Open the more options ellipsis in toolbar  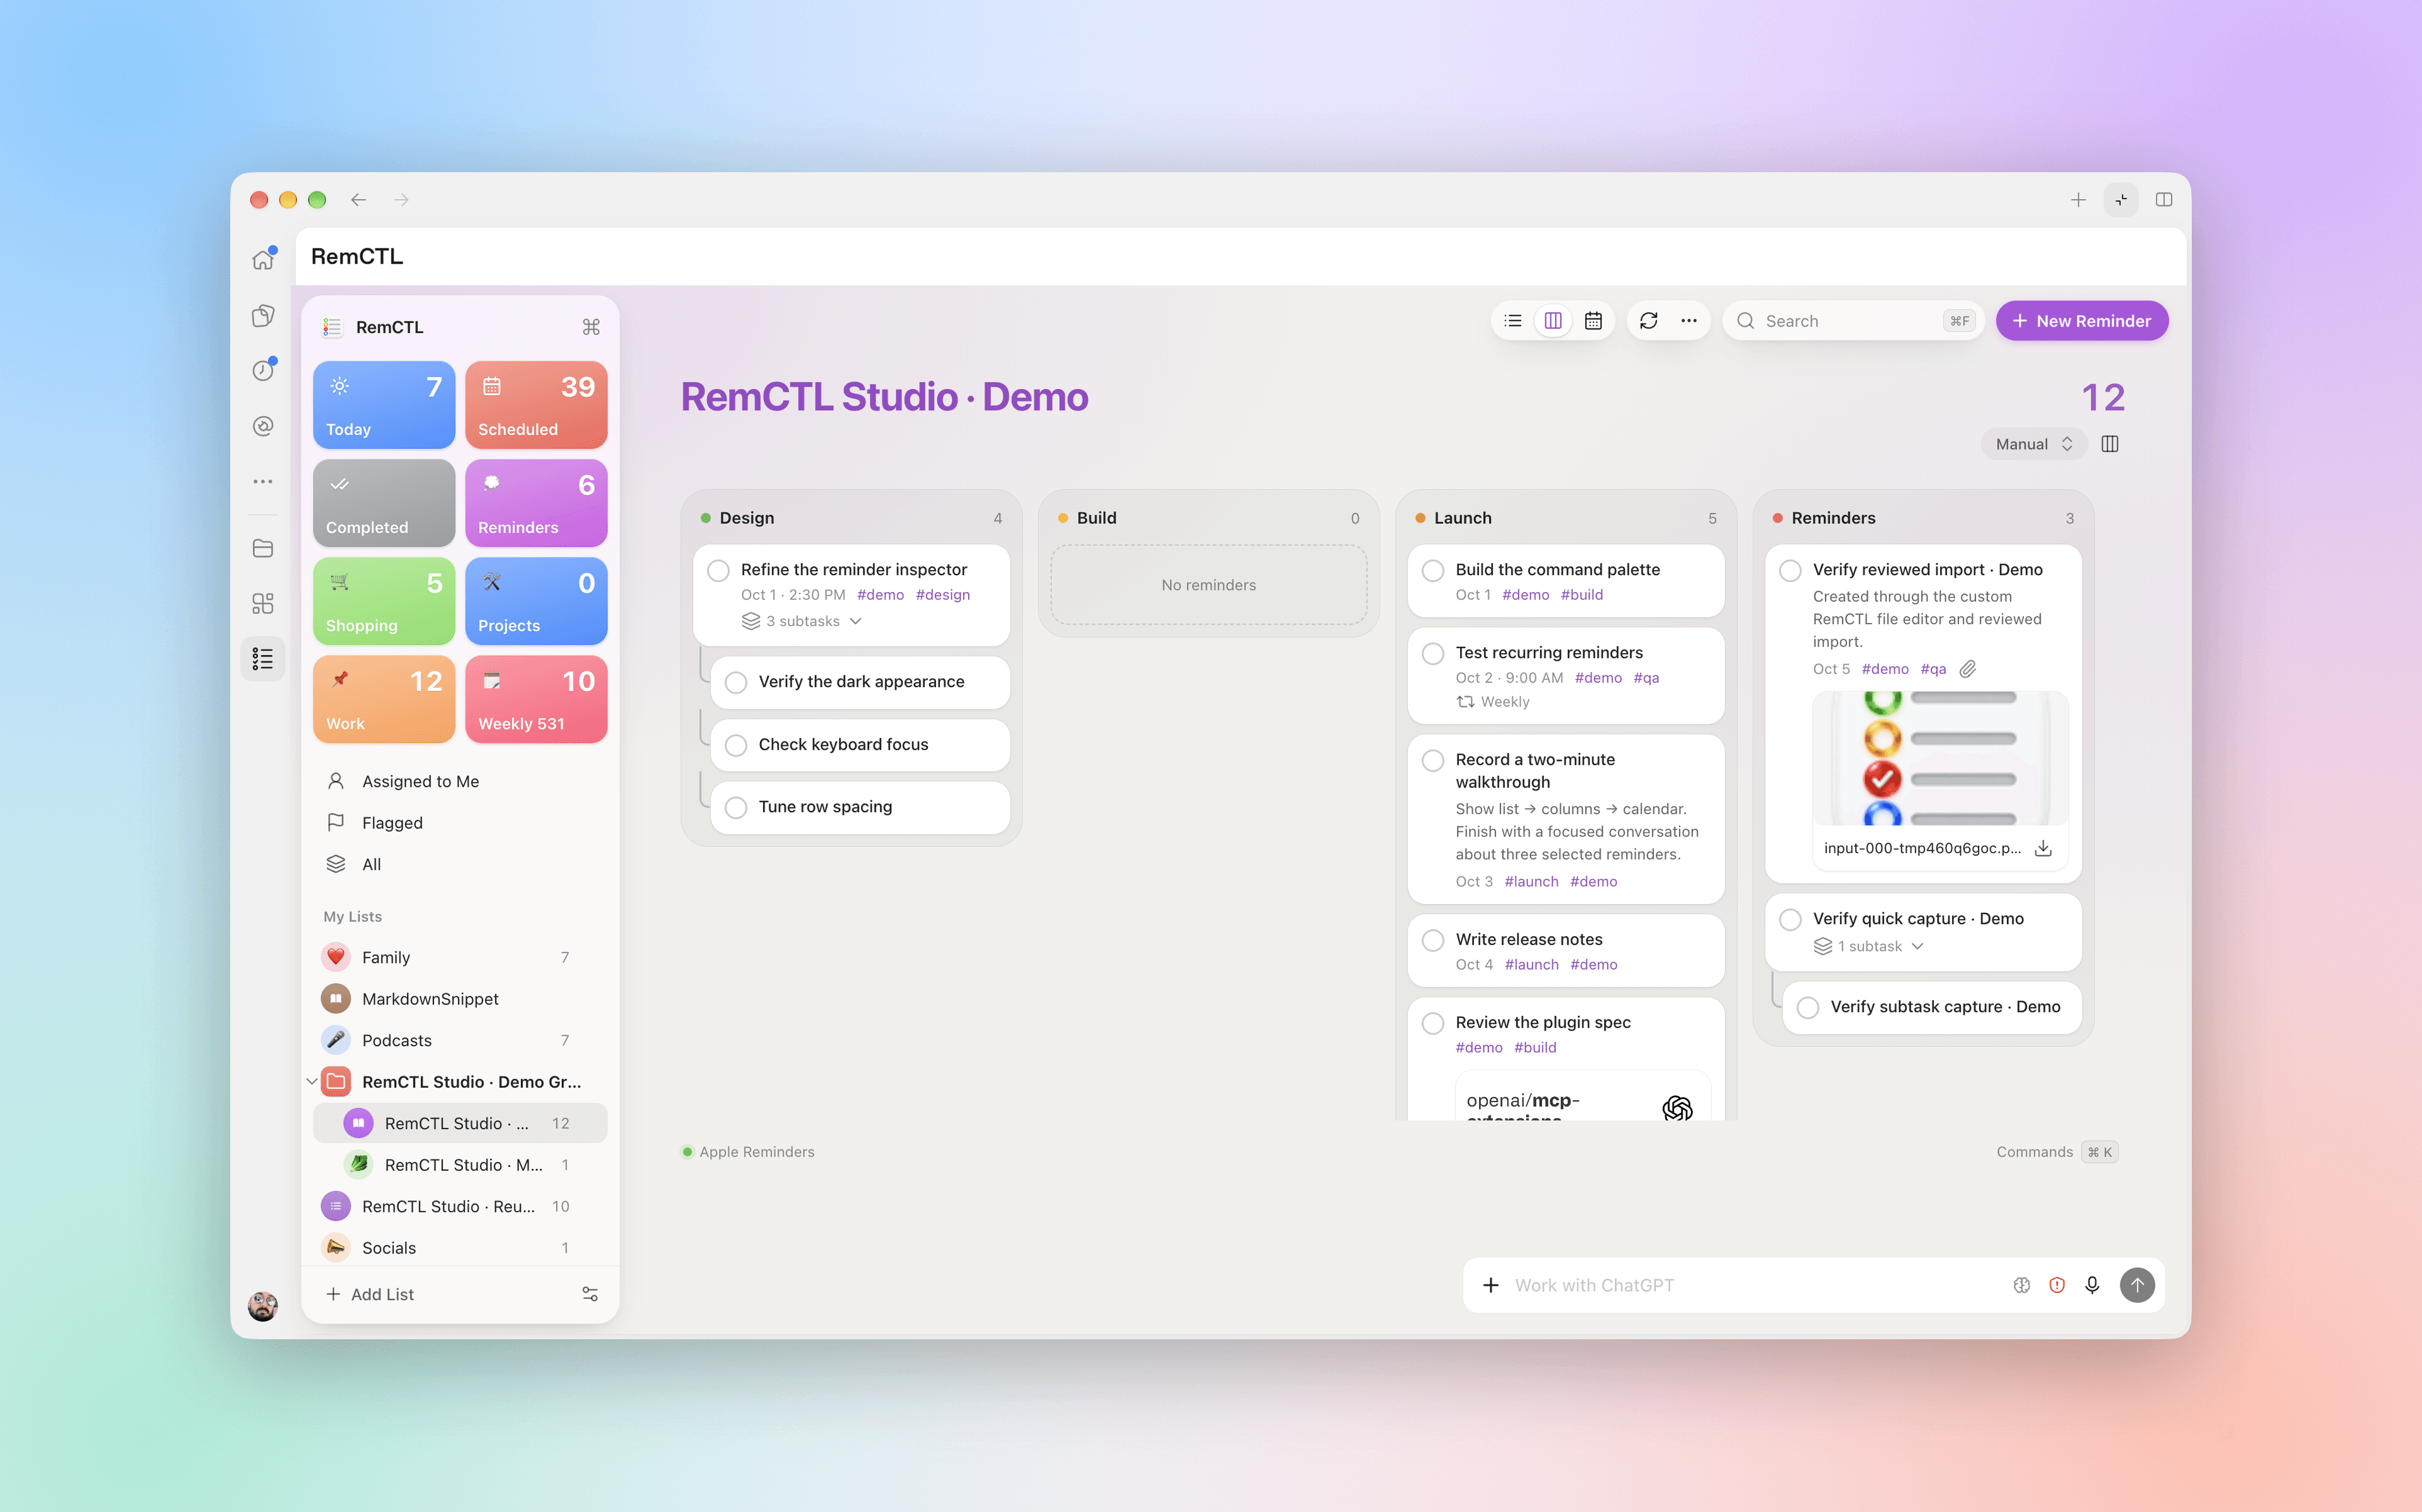tap(1689, 321)
